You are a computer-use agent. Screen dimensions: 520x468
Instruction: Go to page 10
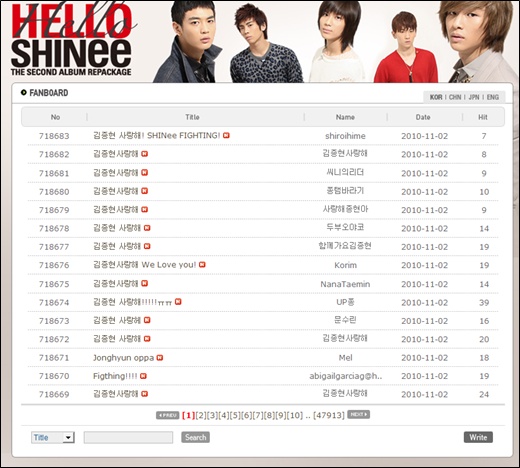click(295, 415)
